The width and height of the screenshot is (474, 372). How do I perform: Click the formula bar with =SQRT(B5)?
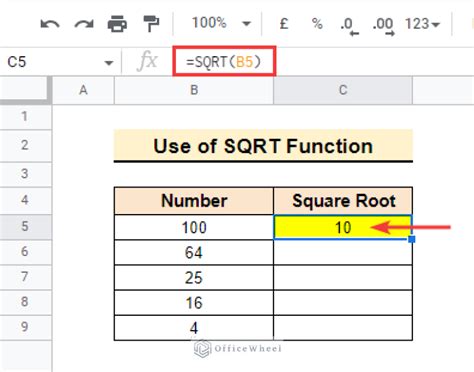(x=224, y=61)
